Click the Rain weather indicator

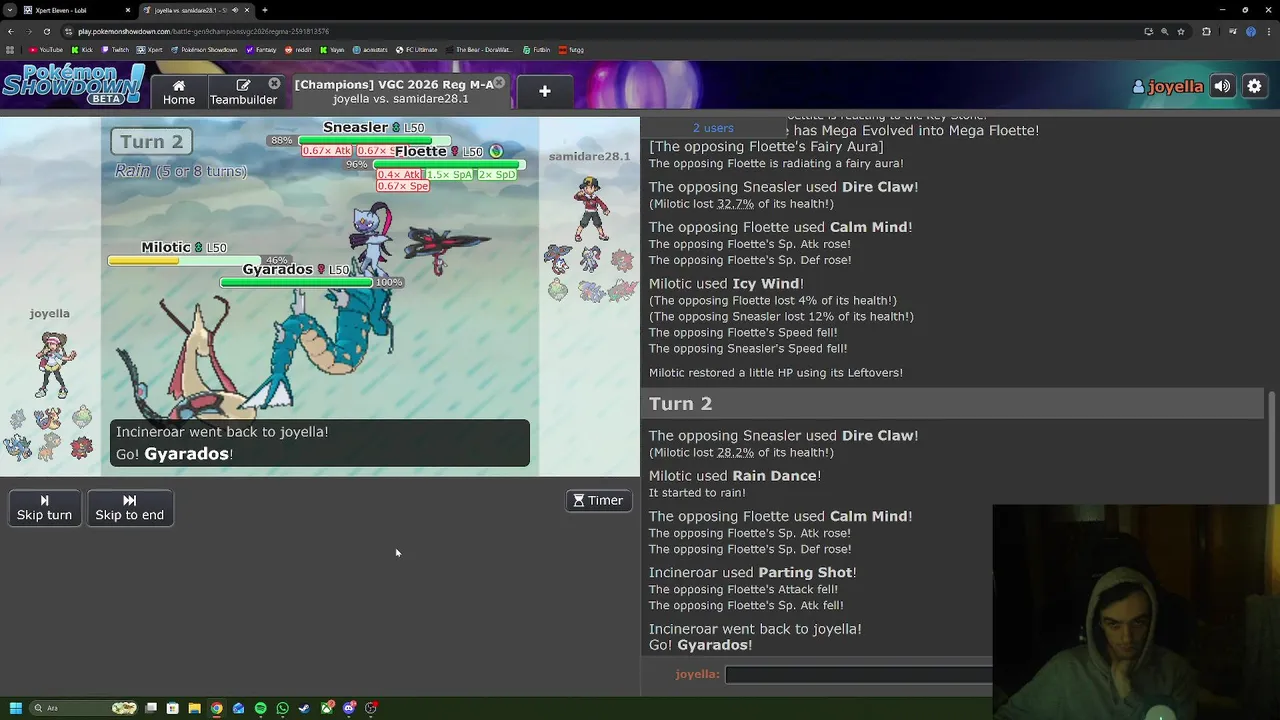[180, 171]
